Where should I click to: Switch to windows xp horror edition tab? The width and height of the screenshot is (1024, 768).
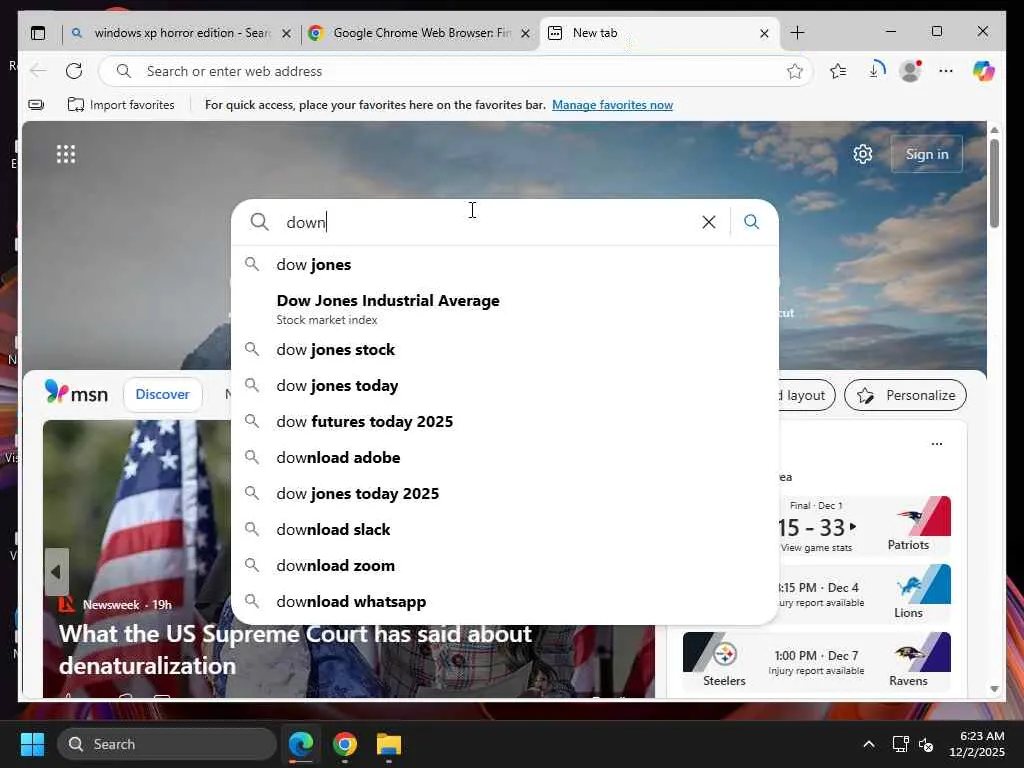coord(181,33)
